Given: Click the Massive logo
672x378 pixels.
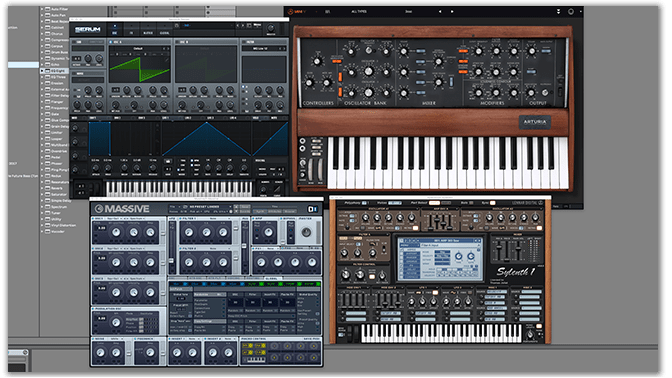Looking at the screenshot, I should [x=122, y=209].
